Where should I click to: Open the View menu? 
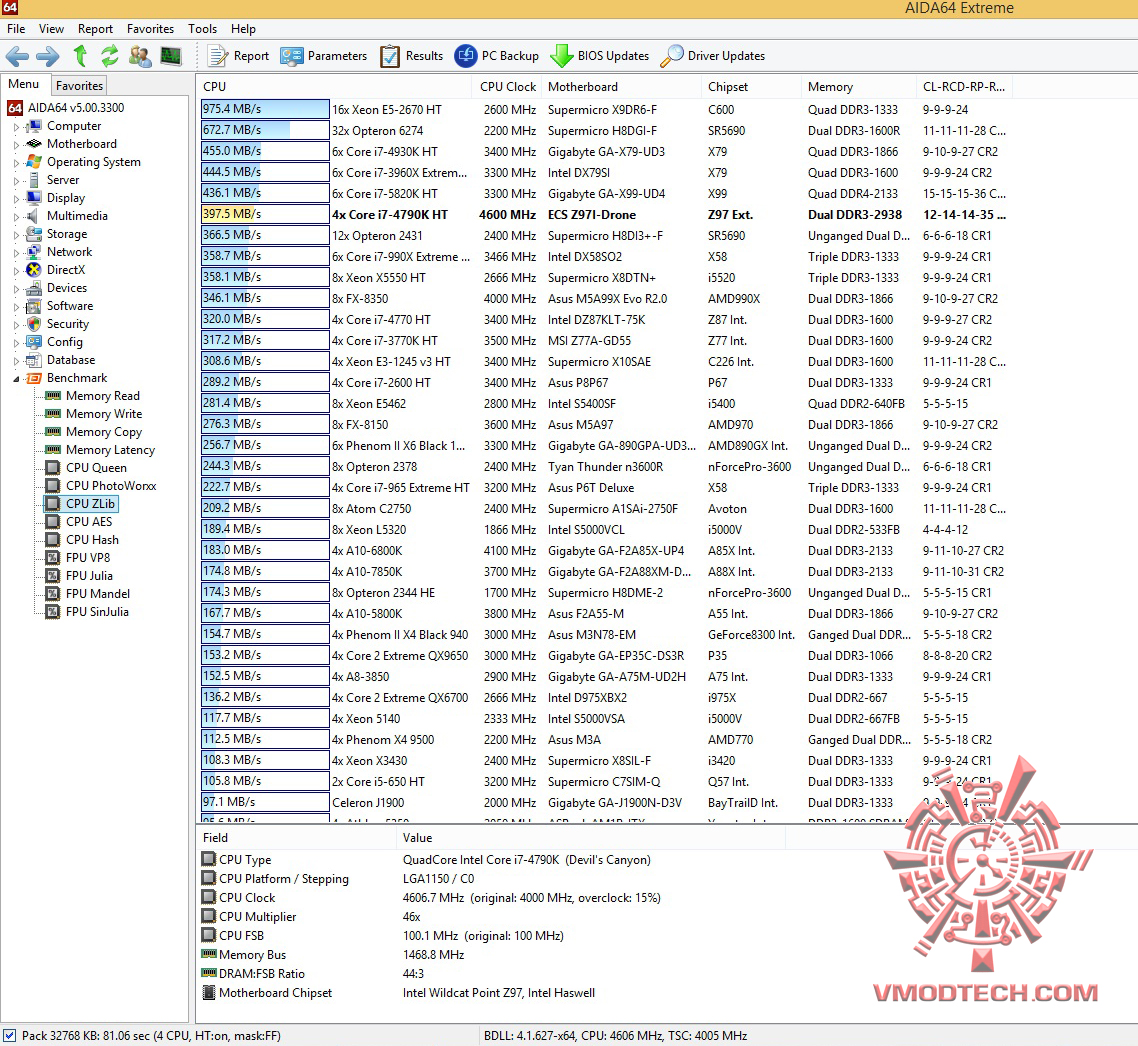click(52, 29)
